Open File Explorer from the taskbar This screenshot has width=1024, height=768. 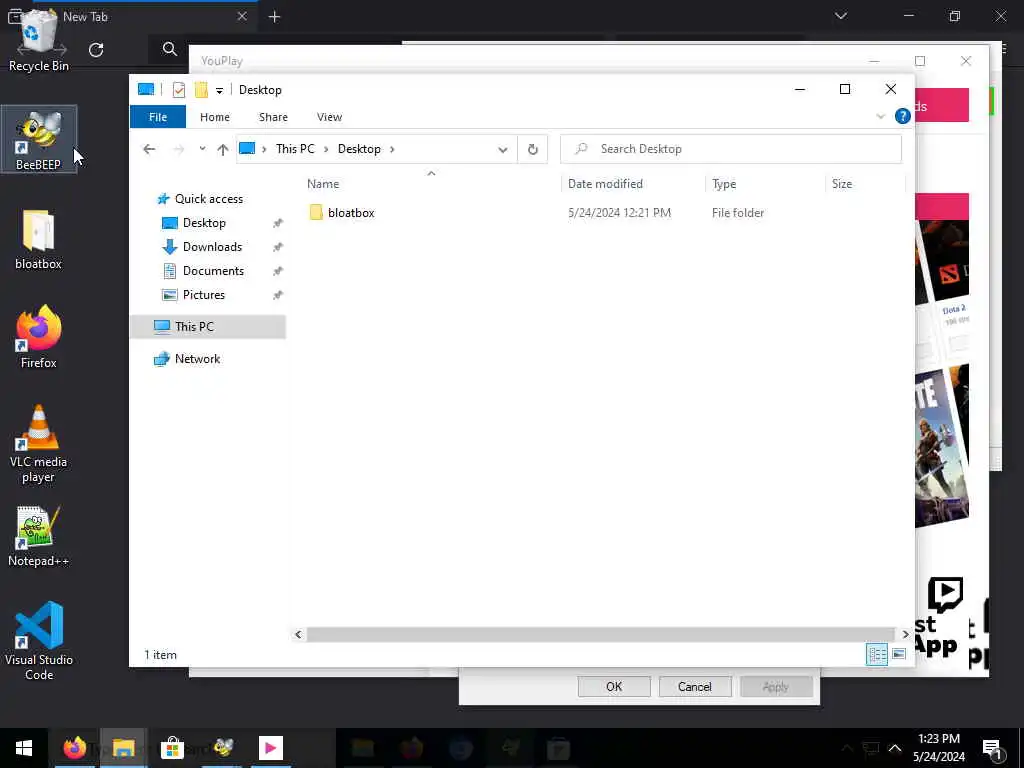123,748
